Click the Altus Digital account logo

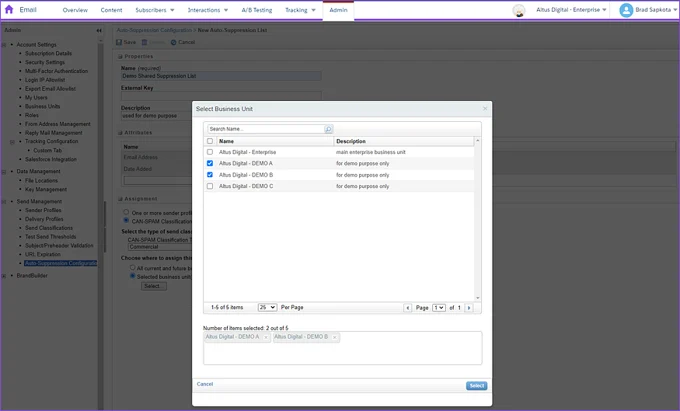coord(519,10)
